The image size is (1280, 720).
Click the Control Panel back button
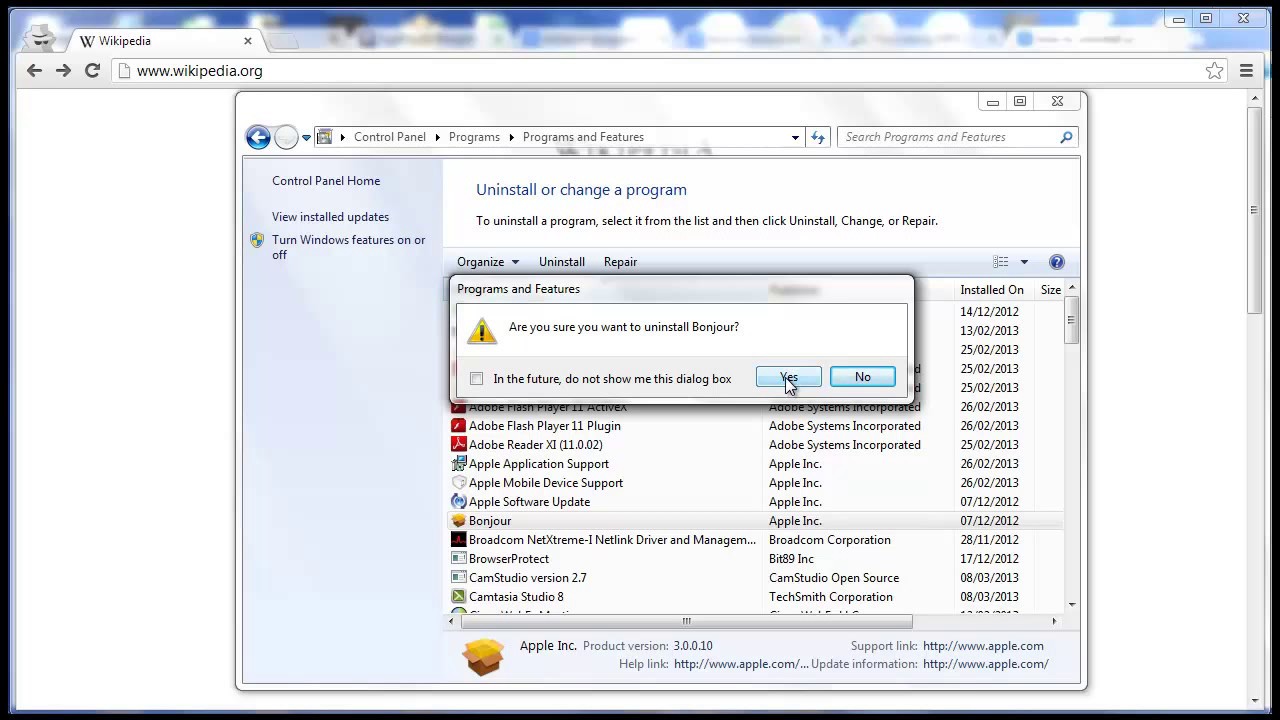[x=258, y=137]
